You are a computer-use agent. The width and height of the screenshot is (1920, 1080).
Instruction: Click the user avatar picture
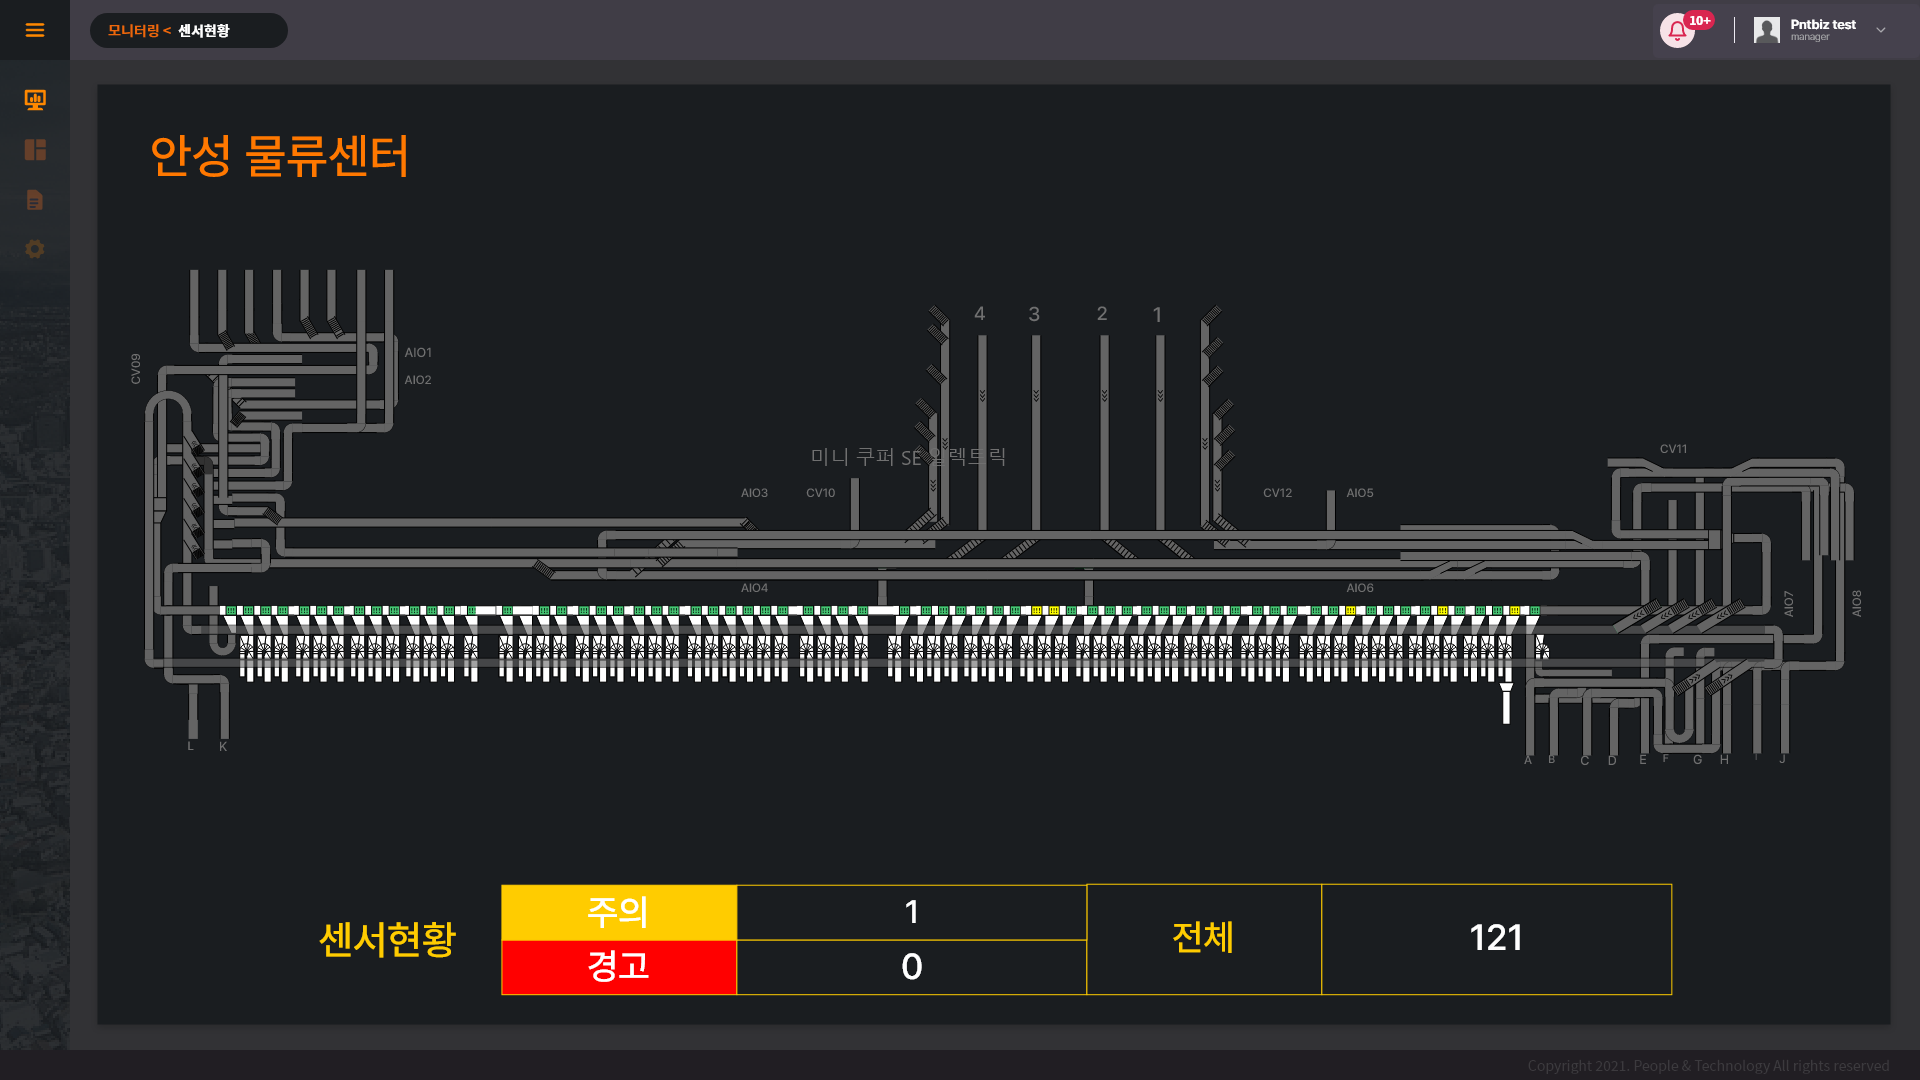[1767, 30]
